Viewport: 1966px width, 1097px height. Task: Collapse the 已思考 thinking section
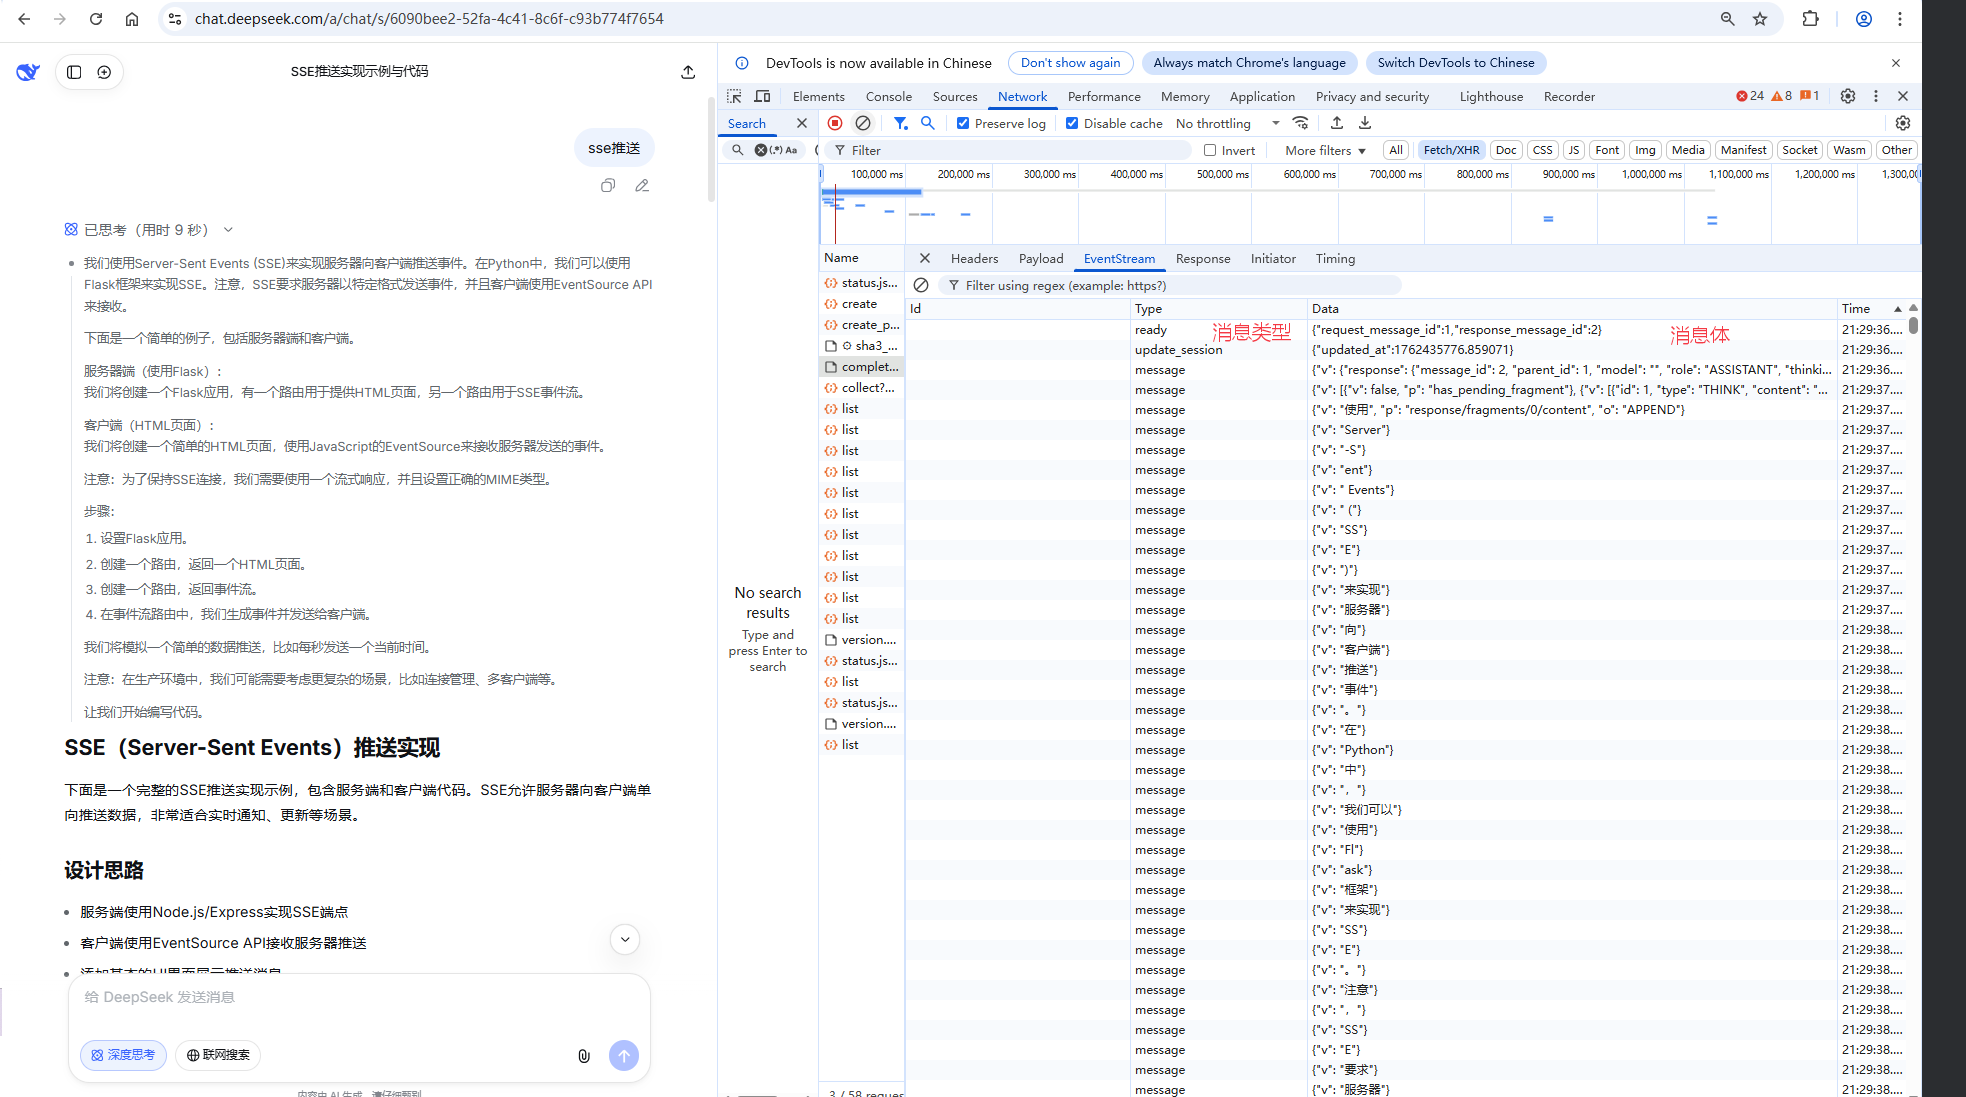[x=228, y=230]
